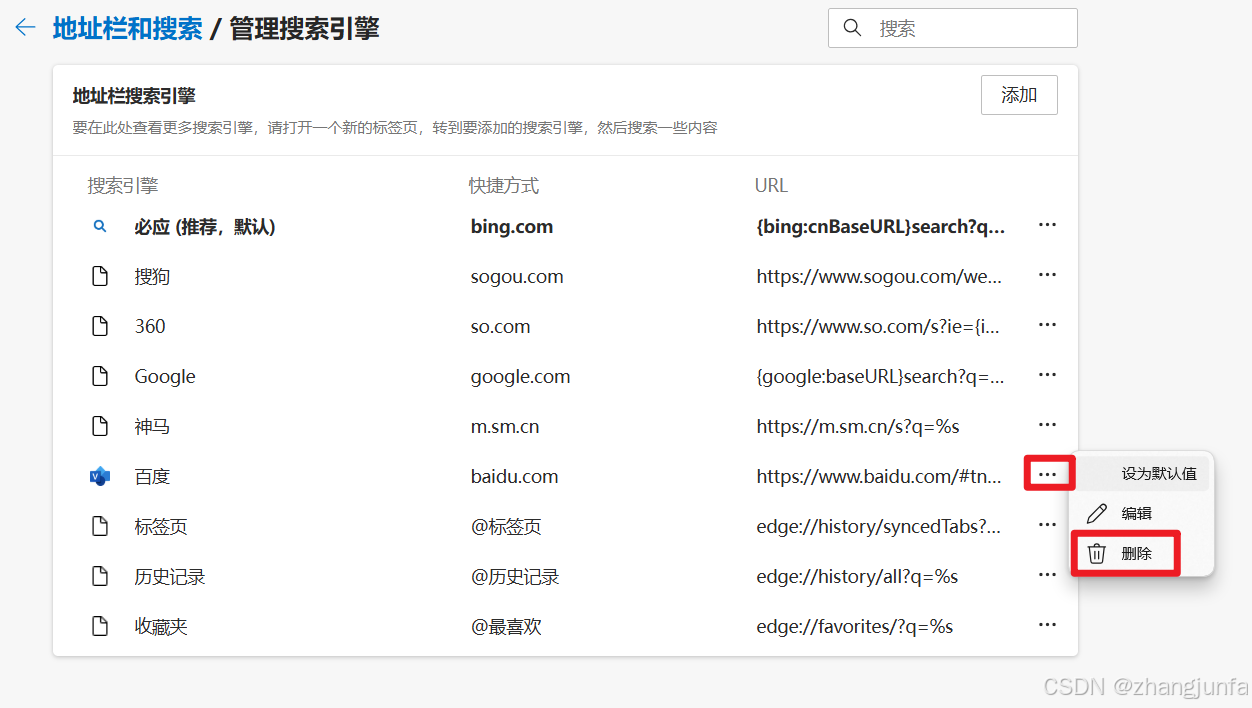Open more options for the 必应 row

pyautogui.click(x=1047, y=225)
